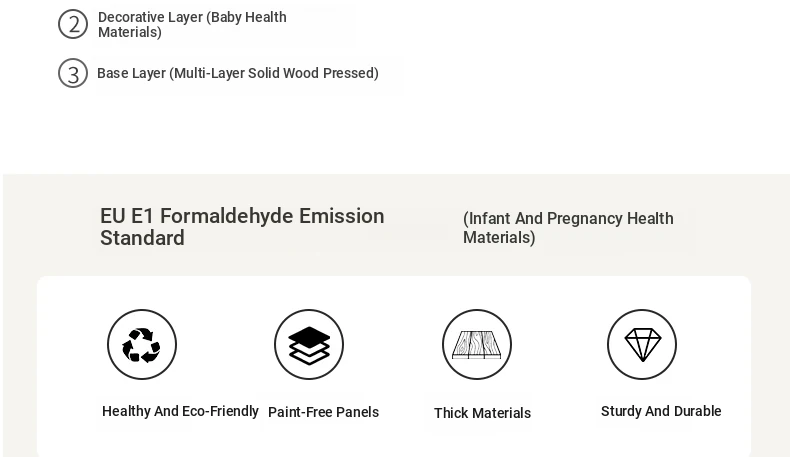Click the Base Layer (Multi-Layer Solid Wood Pressed) text
This screenshot has width=790, height=457.
[x=238, y=73]
